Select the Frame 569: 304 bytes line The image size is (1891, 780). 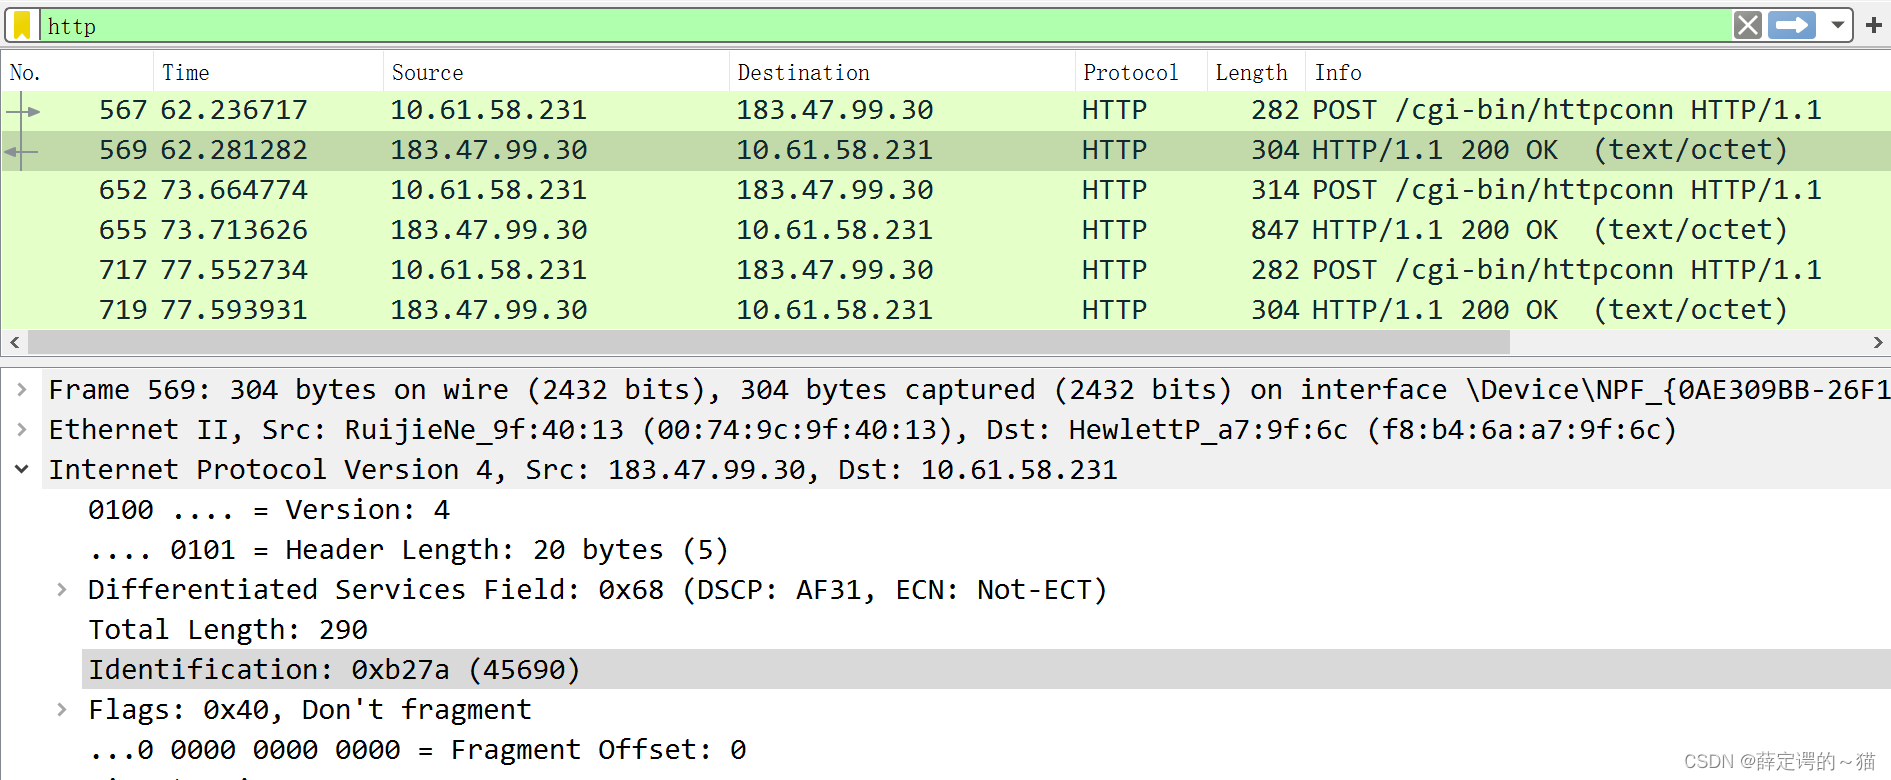968,390
